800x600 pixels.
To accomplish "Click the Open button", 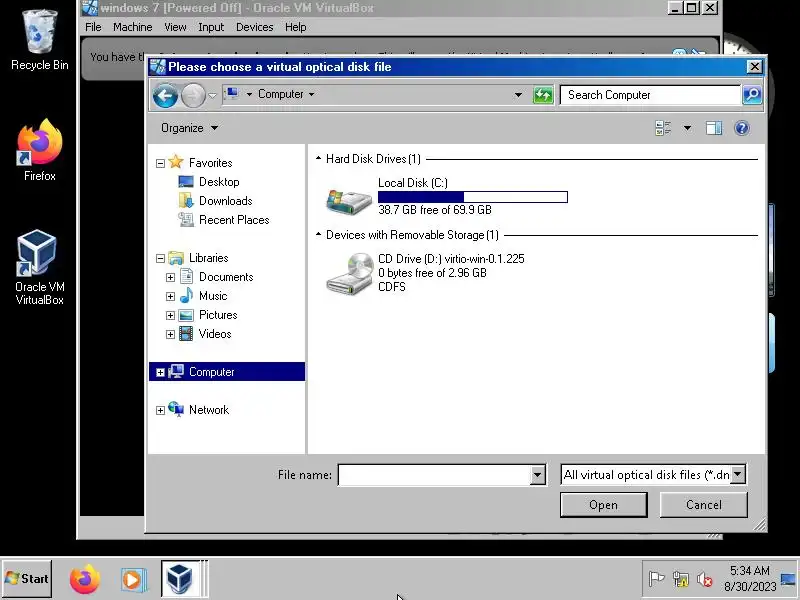I will click(x=604, y=505).
